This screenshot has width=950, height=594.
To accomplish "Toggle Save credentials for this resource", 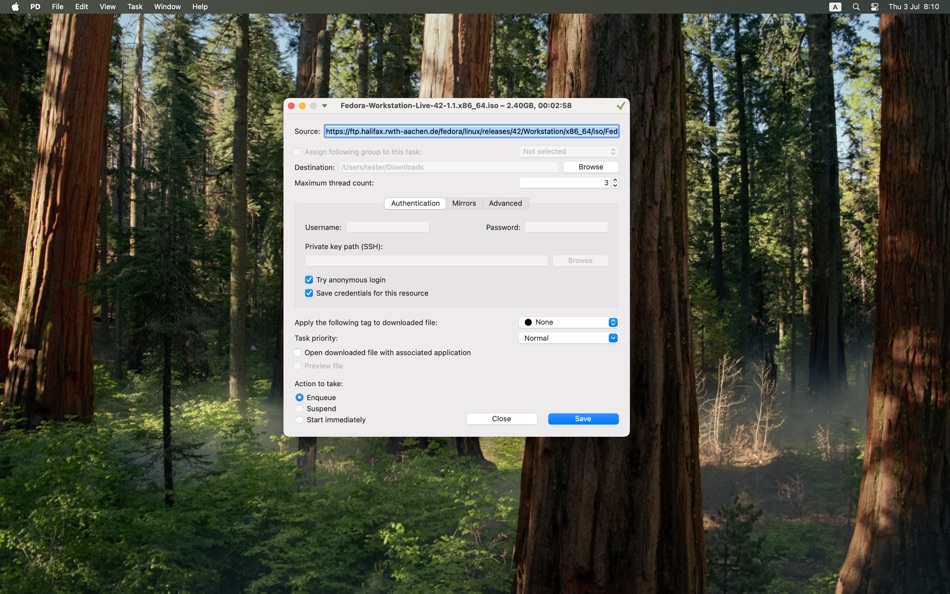I will tap(309, 293).
